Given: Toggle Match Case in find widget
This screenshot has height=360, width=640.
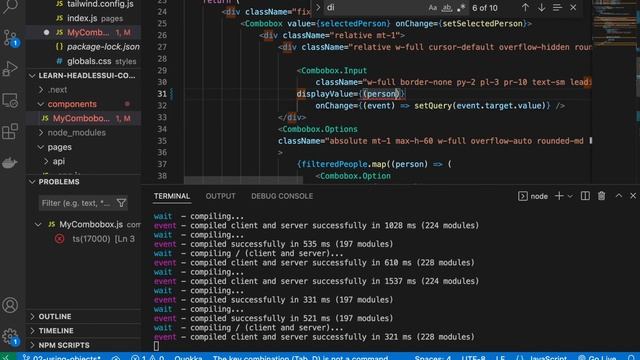Looking at the screenshot, I should (433, 8).
